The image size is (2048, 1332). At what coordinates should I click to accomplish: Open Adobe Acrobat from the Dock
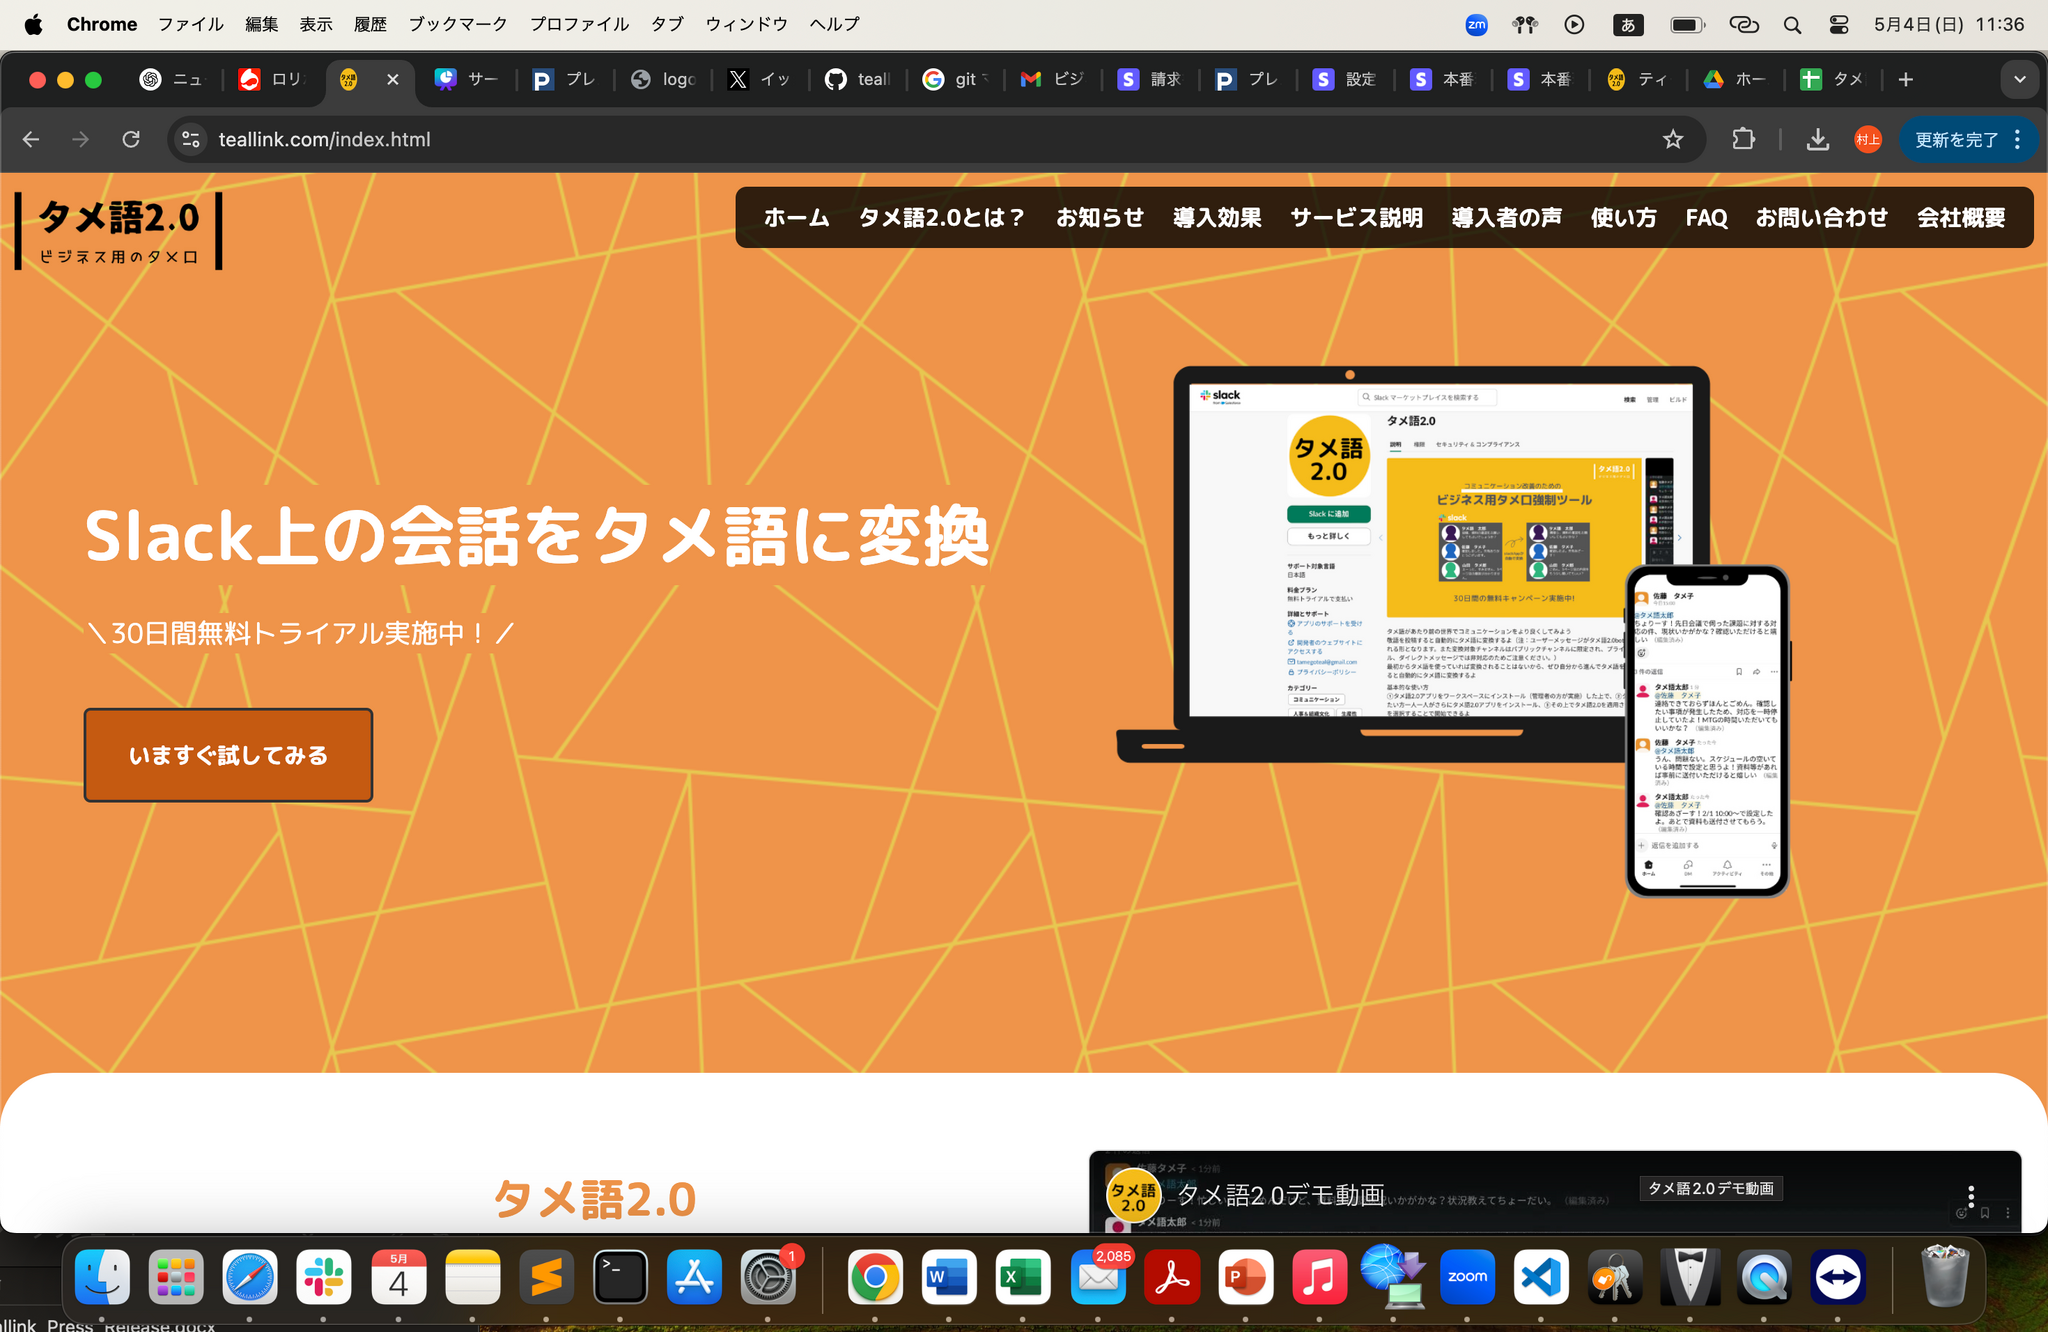tap(1172, 1277)
